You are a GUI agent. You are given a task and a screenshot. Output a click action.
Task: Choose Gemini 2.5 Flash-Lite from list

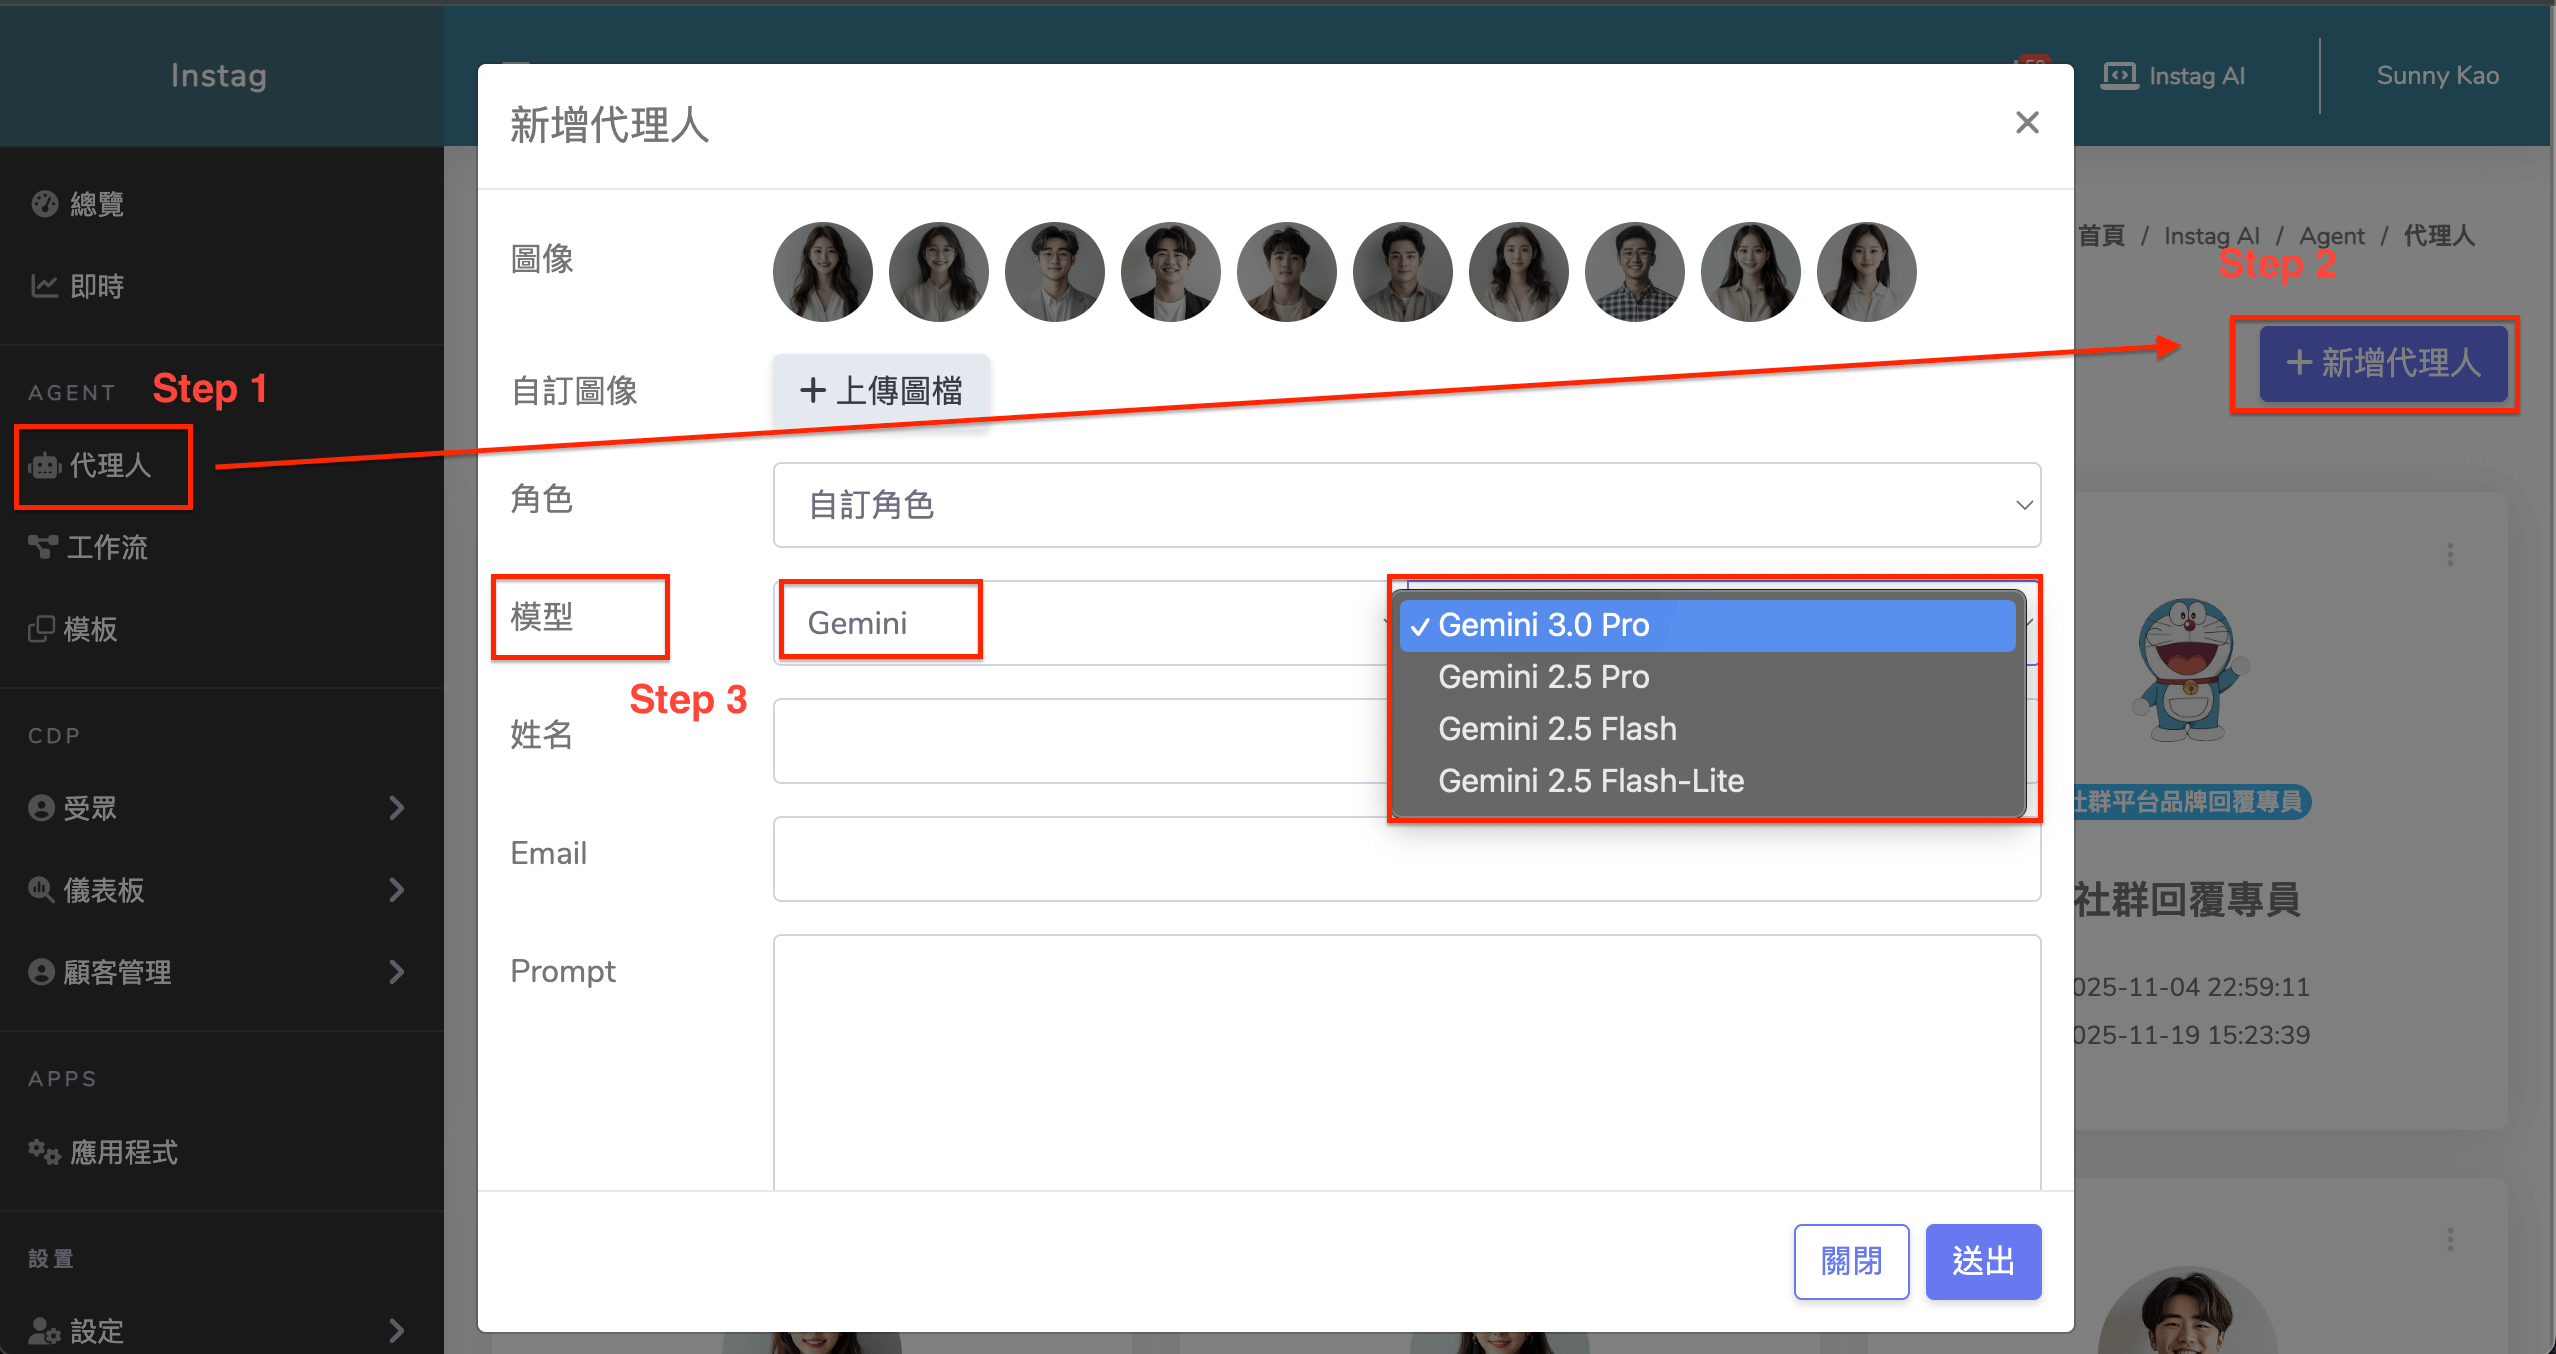click(x=1590, y=781)
